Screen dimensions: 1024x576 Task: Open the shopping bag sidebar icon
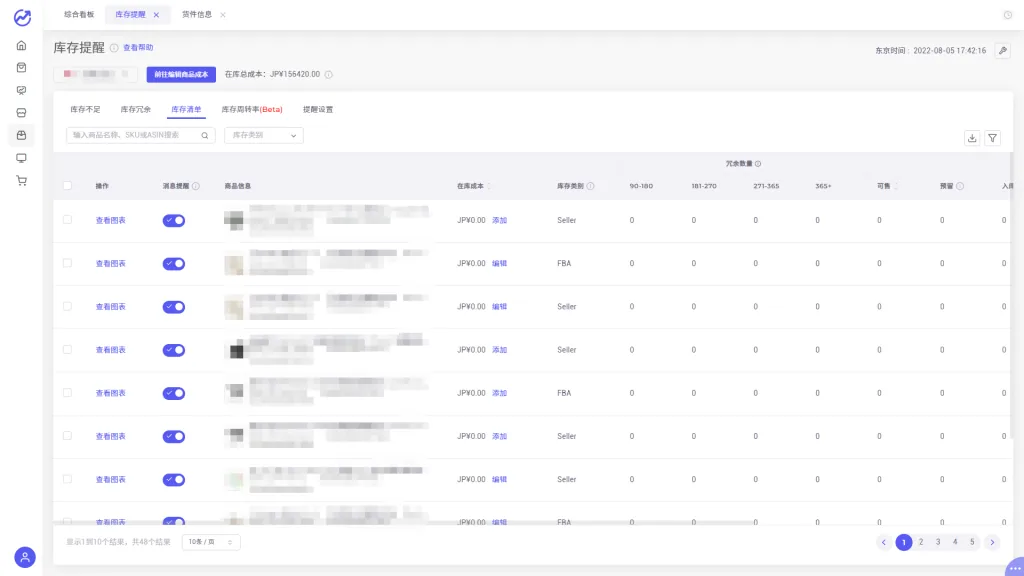click(x=22, y=68)
